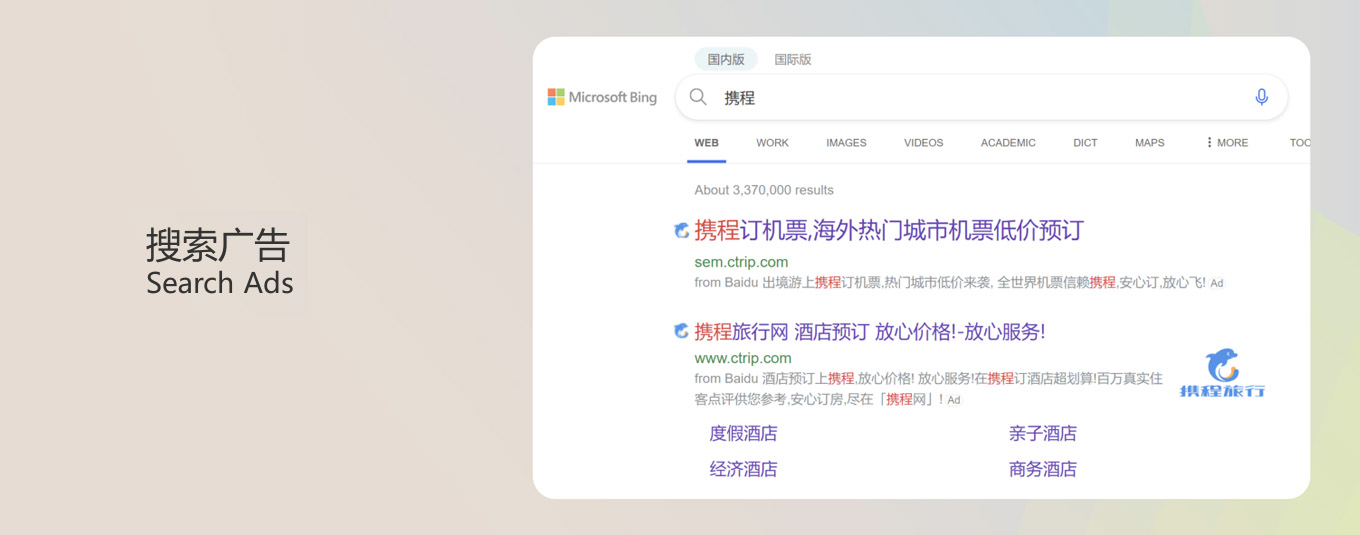
Task: Click the Baidu icon beside second ad
Action: tap(682, 331)
